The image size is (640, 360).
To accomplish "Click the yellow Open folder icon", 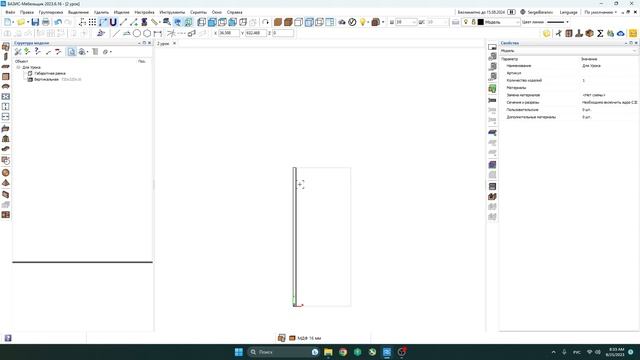I will (21, 22).
